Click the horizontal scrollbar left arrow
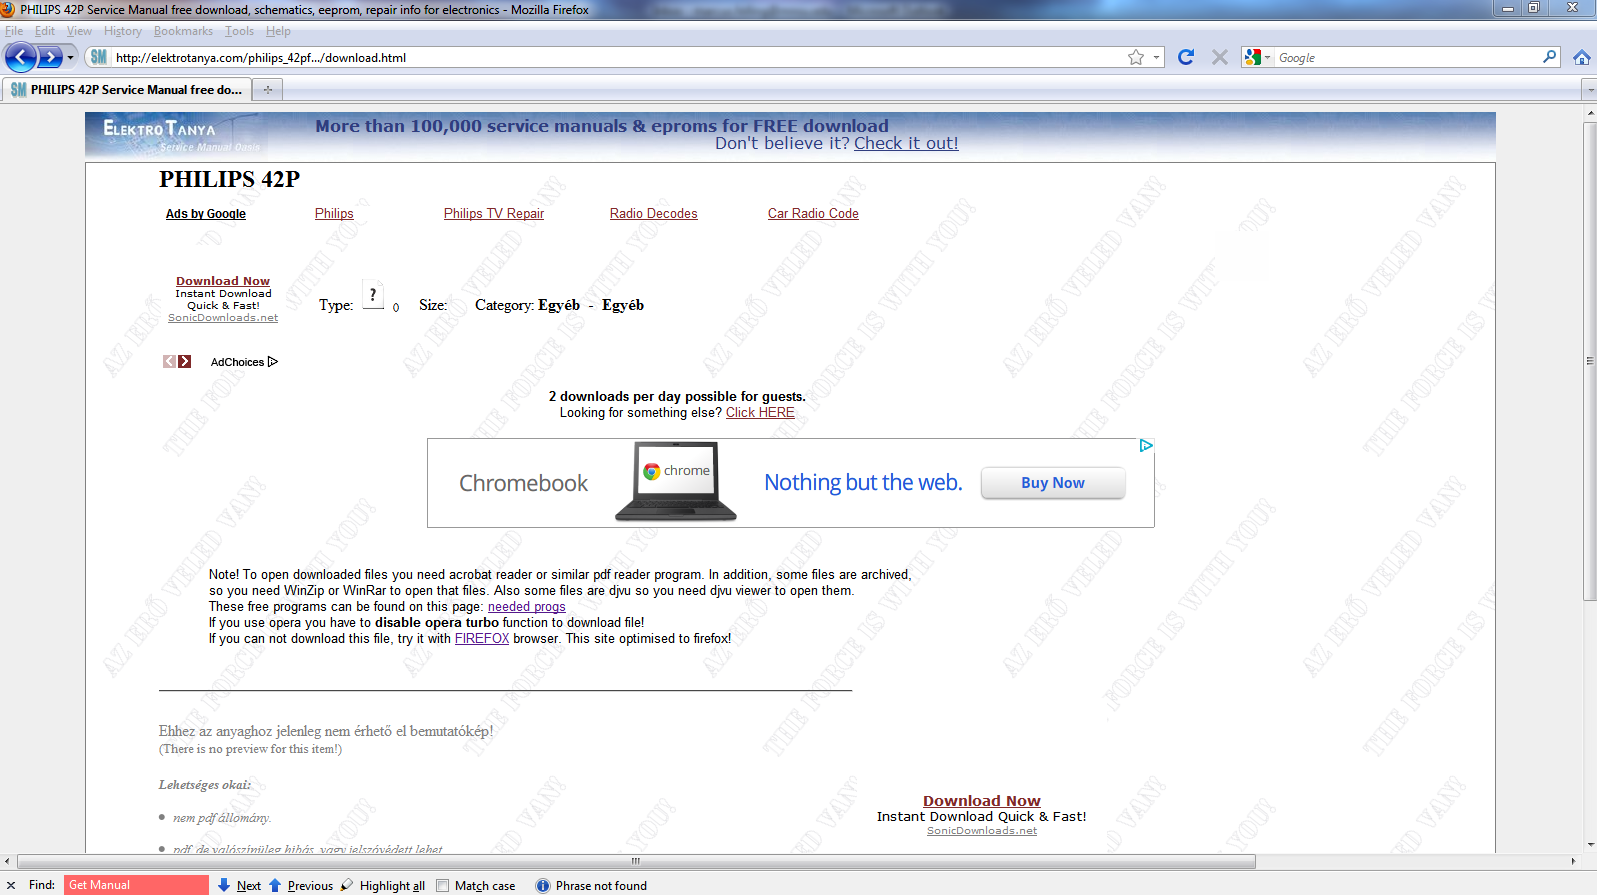The width and height of the screenshot is (1597, 895). pos(8,861)
